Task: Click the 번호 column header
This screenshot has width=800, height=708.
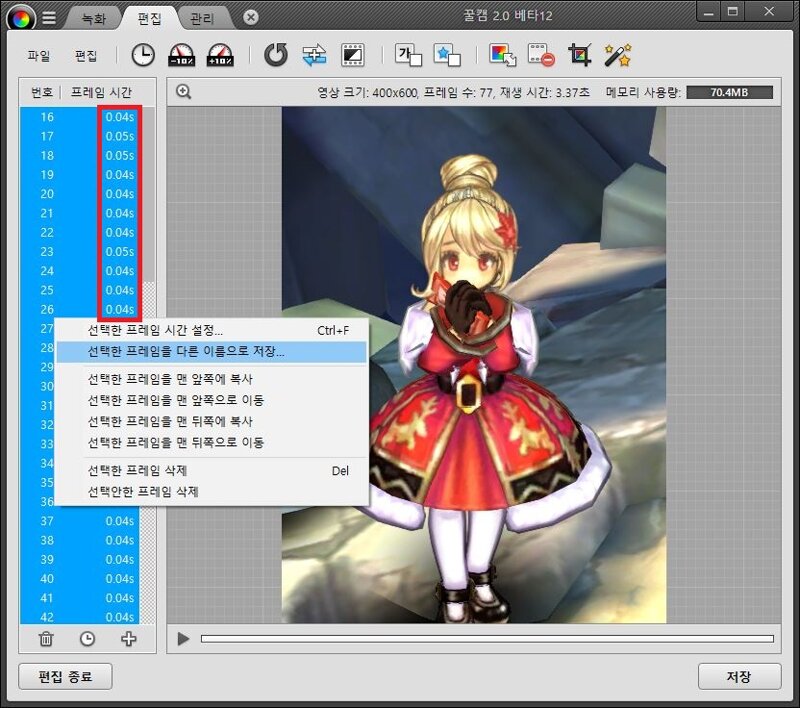Action: (x=42, y=92)
